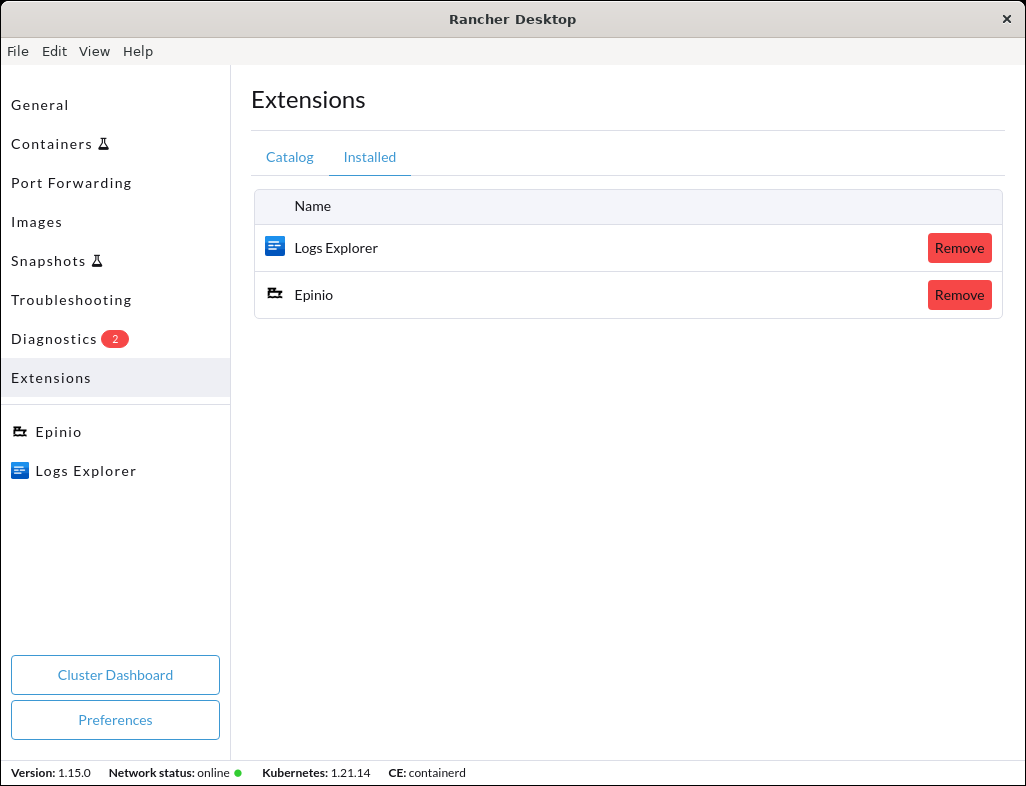Switch to the Installed tab
1026x786 pixels.
pos(369,157)
